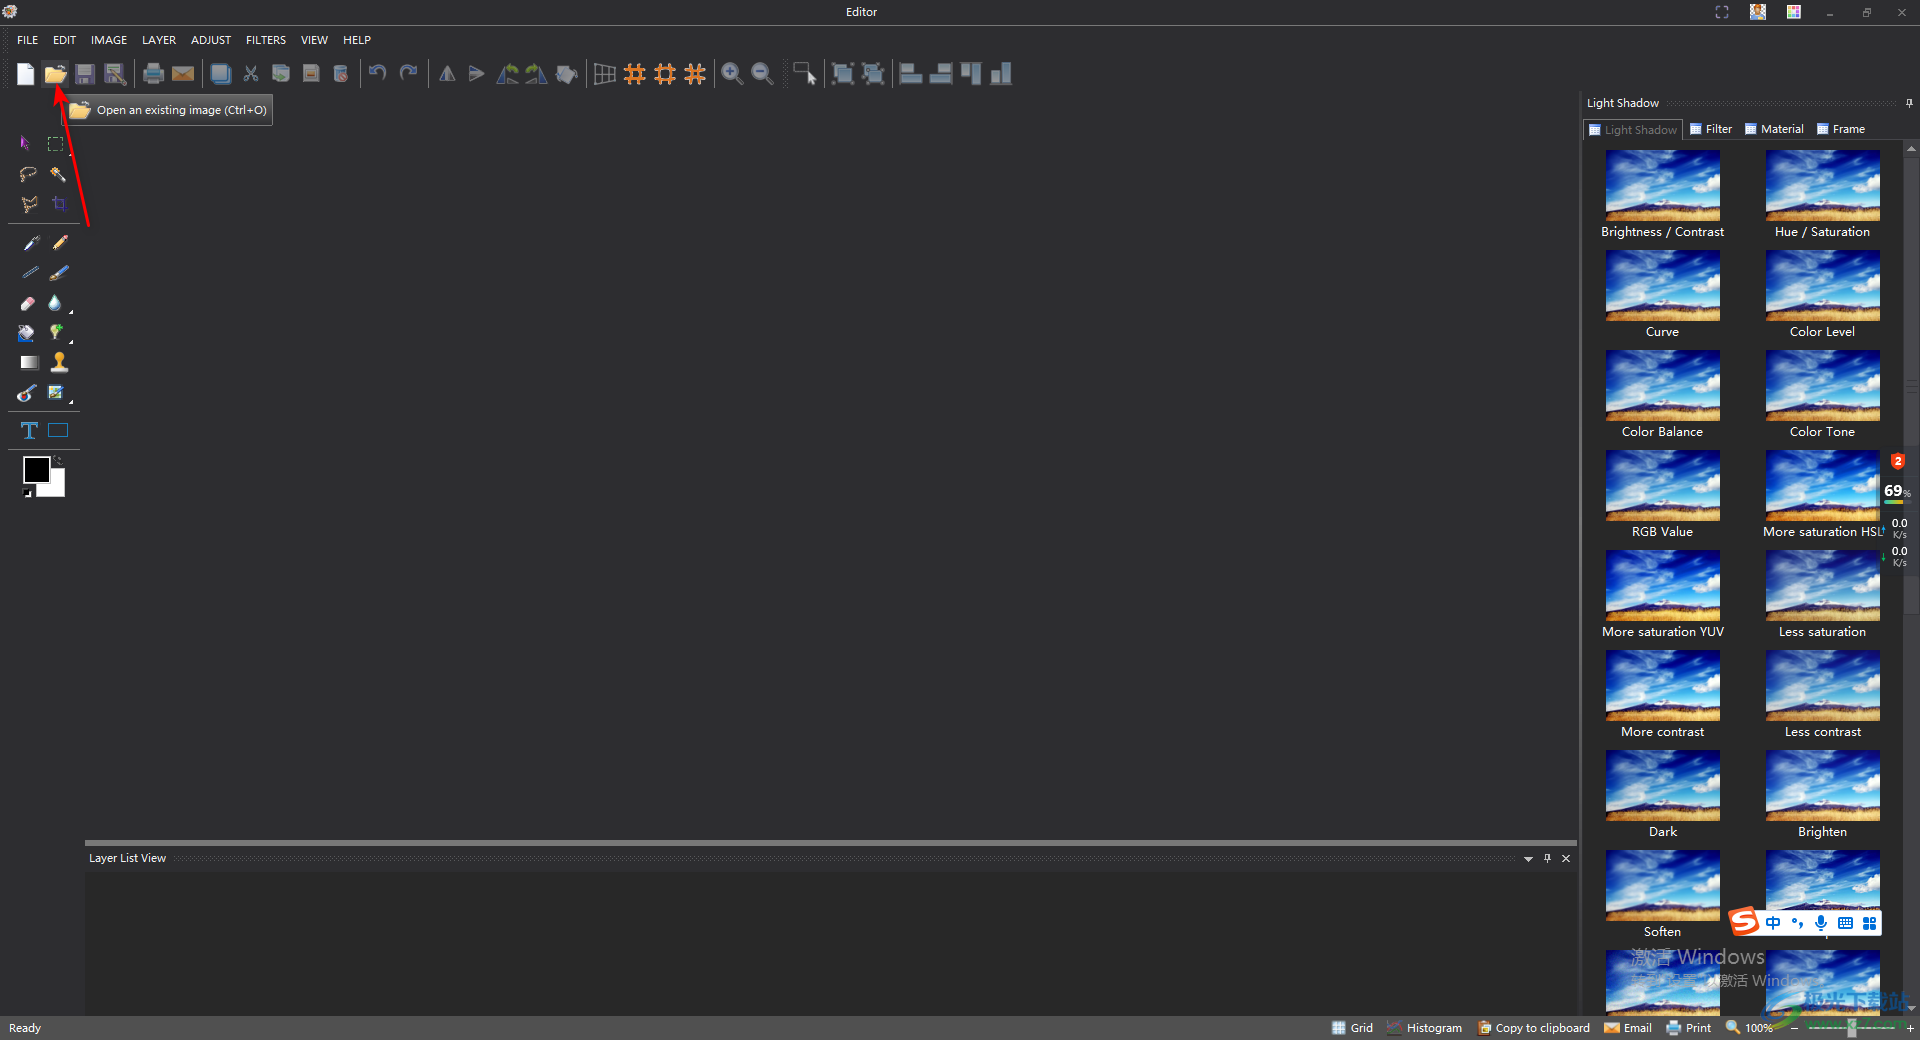Rotate image left icon
The image size is (1920, 1040).
point(507,74)
